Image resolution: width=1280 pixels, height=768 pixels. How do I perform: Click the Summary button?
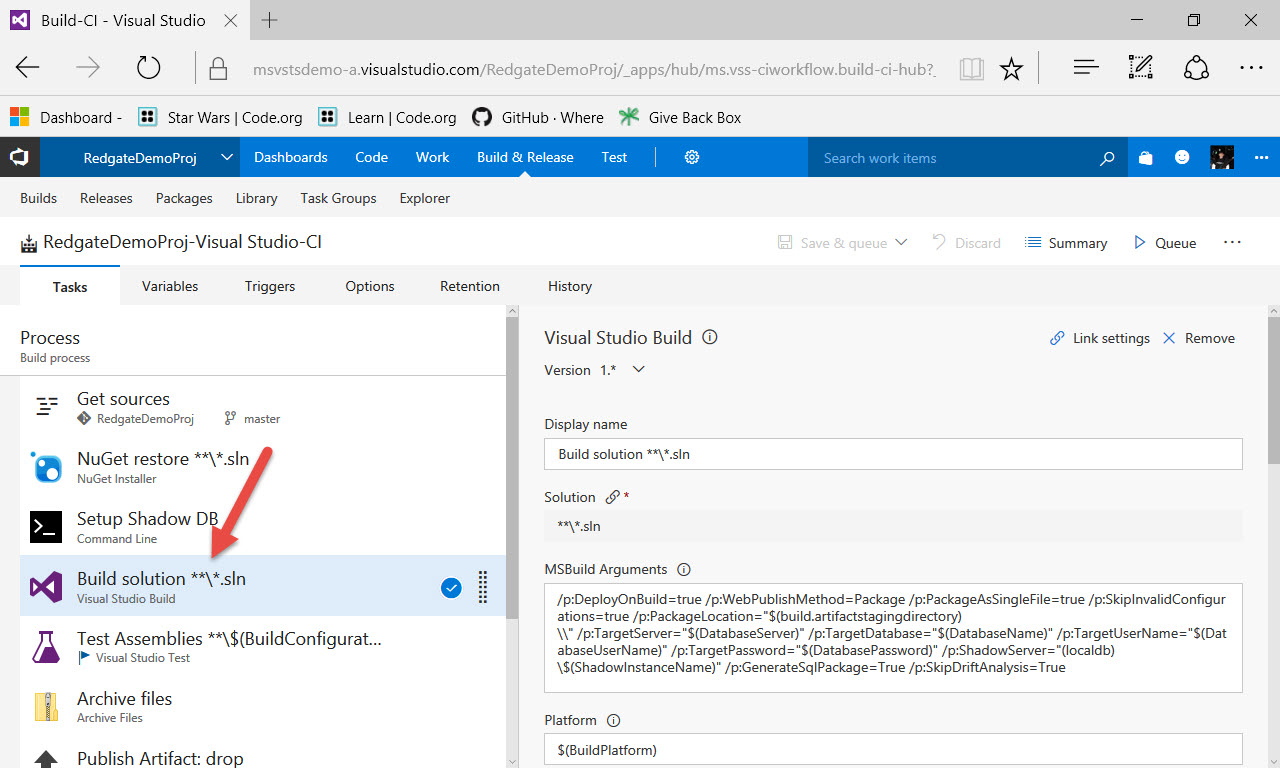(x=1066, y=242)
